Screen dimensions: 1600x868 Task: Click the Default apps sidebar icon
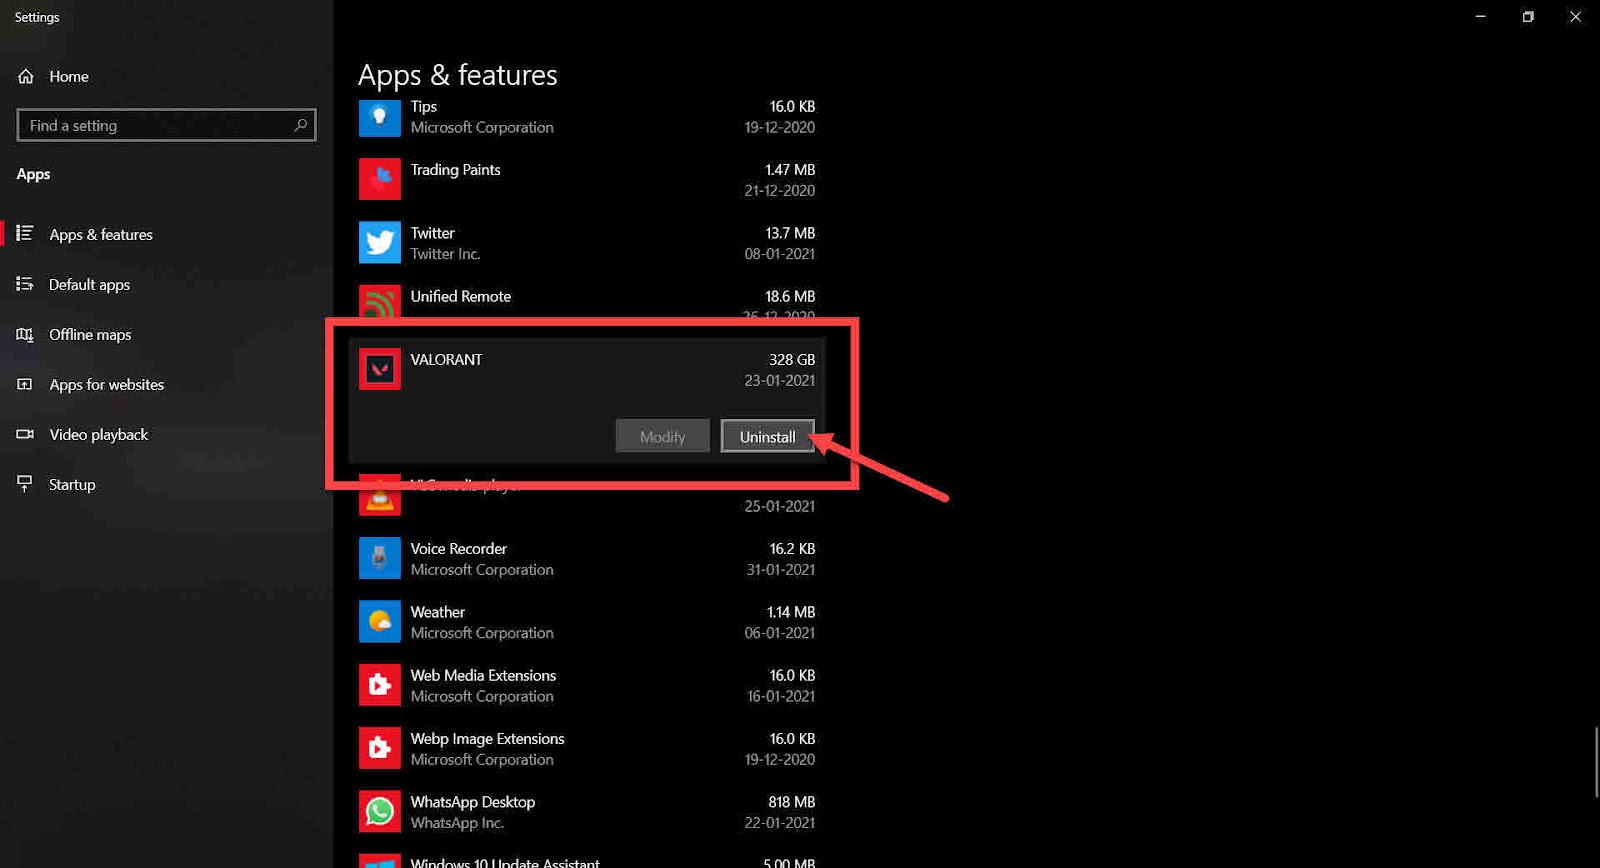(x=25, y=284)
